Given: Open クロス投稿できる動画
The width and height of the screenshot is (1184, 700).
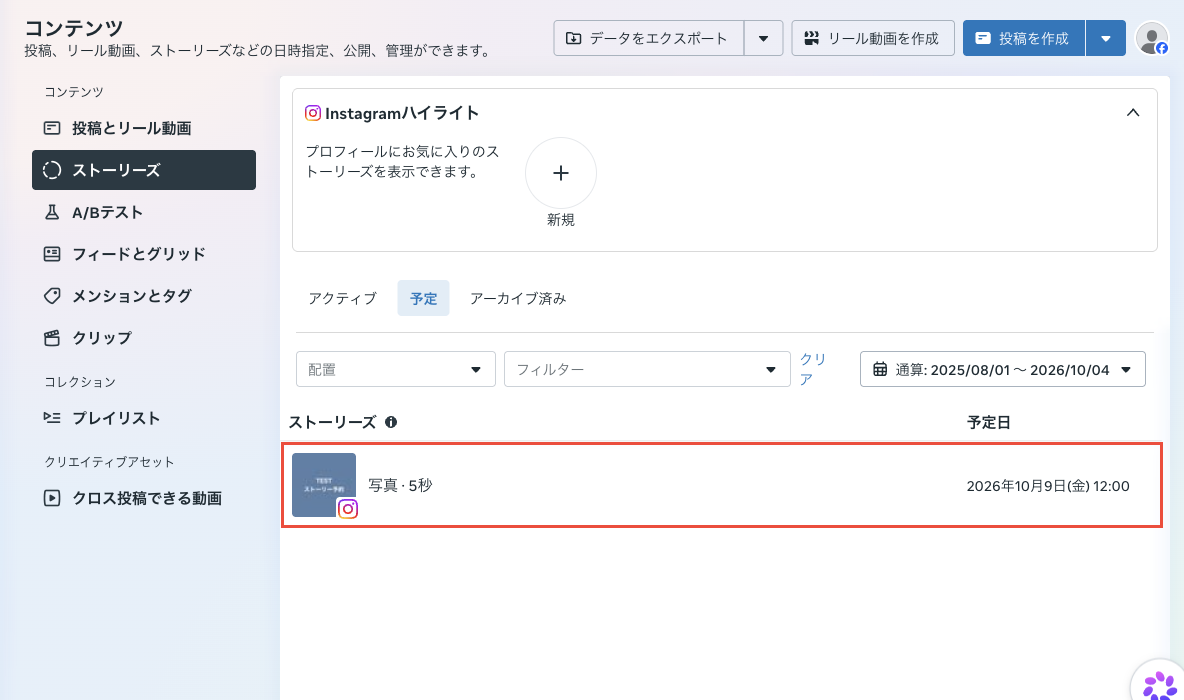Looking at the screenshot, I should 143,498.
